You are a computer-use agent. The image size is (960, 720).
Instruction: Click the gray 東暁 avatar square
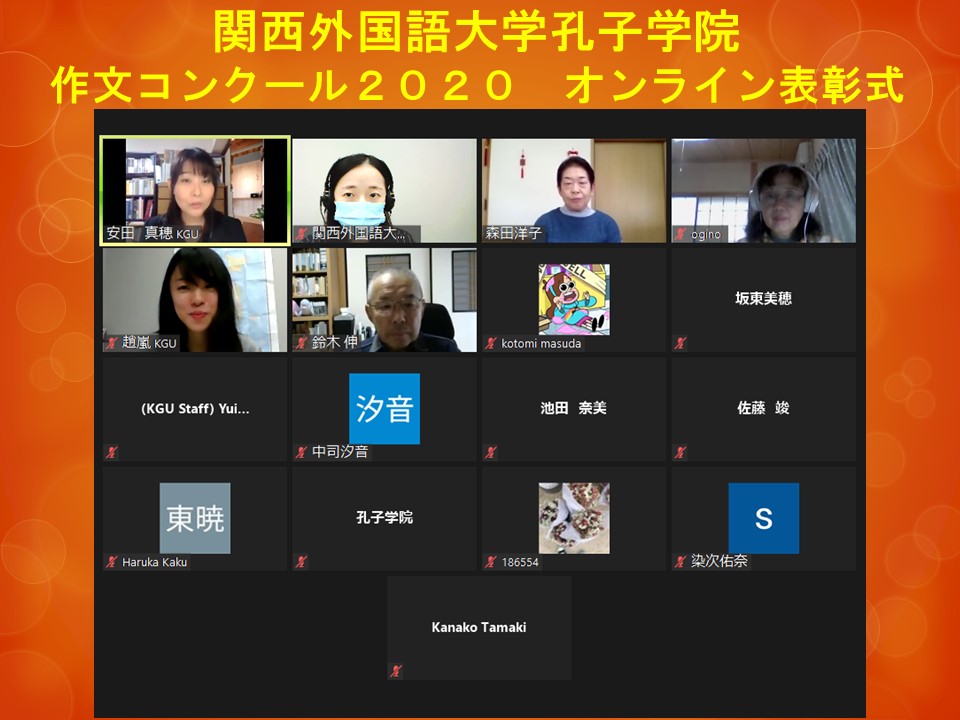(x=195, y=518)
